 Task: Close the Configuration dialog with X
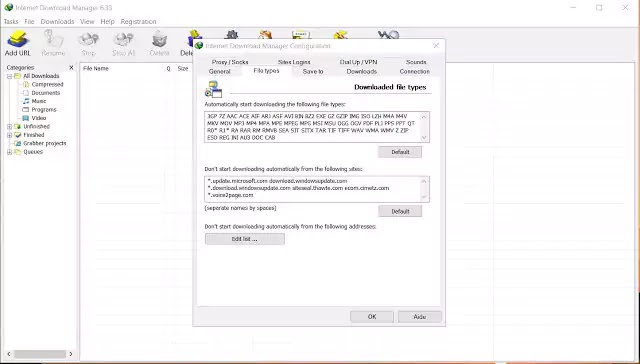click(436, 45)
